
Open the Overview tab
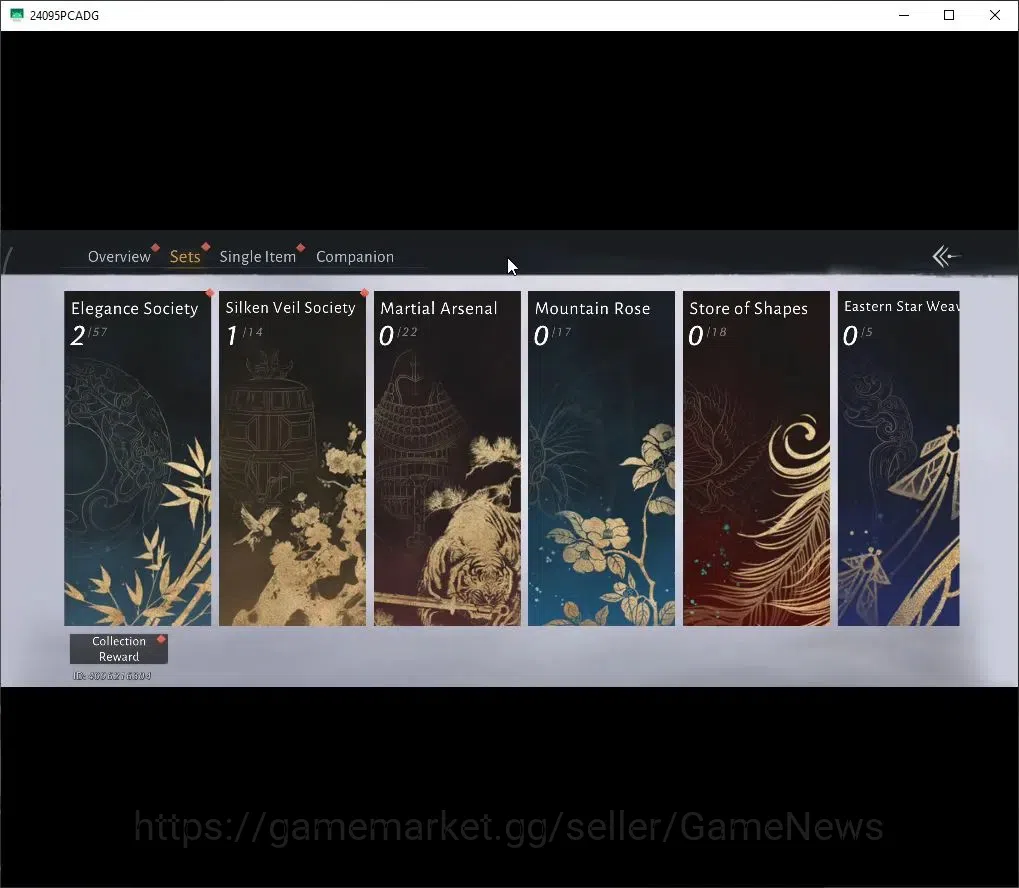119,257
